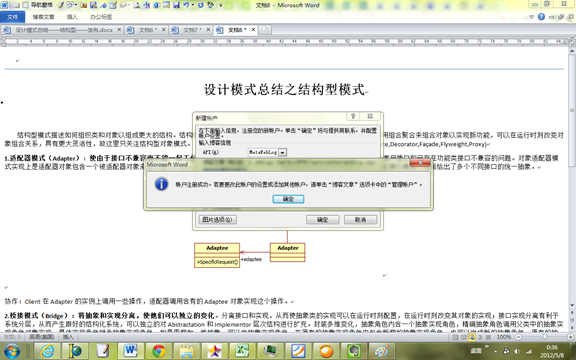Open Internet Explorer from the taskbar
Screen dimensions: 576x360
click(x=47, y=351)
